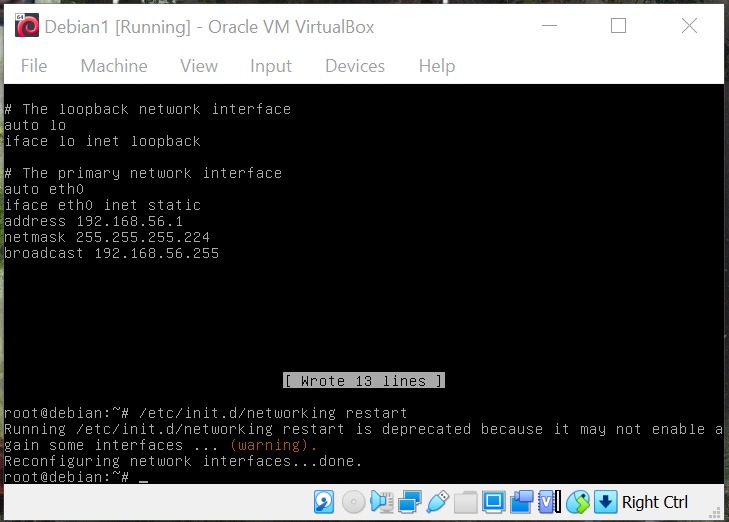Click the 'iface eth0 inet static' line
This screenshot has width=729, height=522.
tap(102, 205)
